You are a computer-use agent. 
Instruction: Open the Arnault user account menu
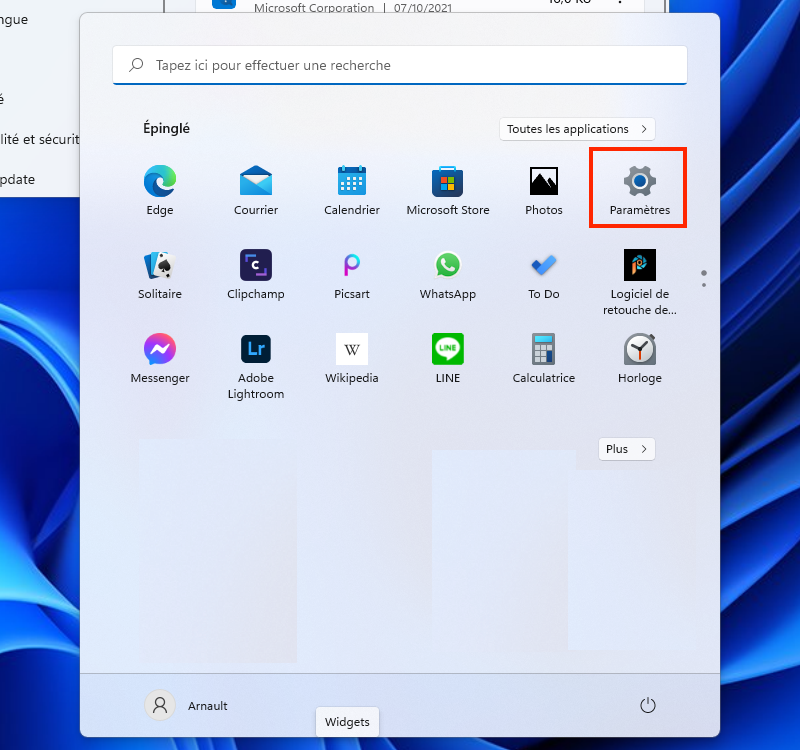187,705
